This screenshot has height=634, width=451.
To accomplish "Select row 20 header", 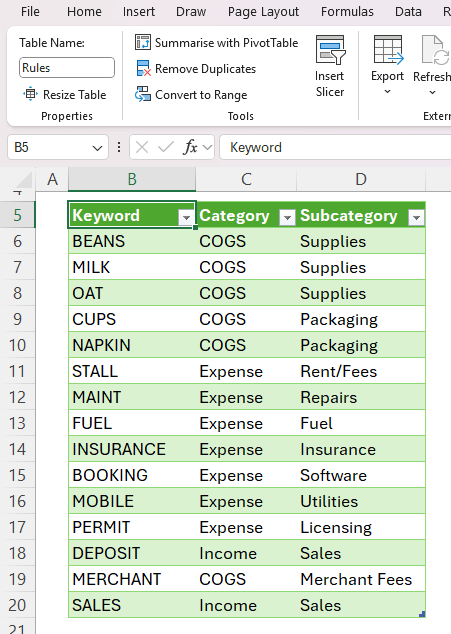I will coord(17,605).
